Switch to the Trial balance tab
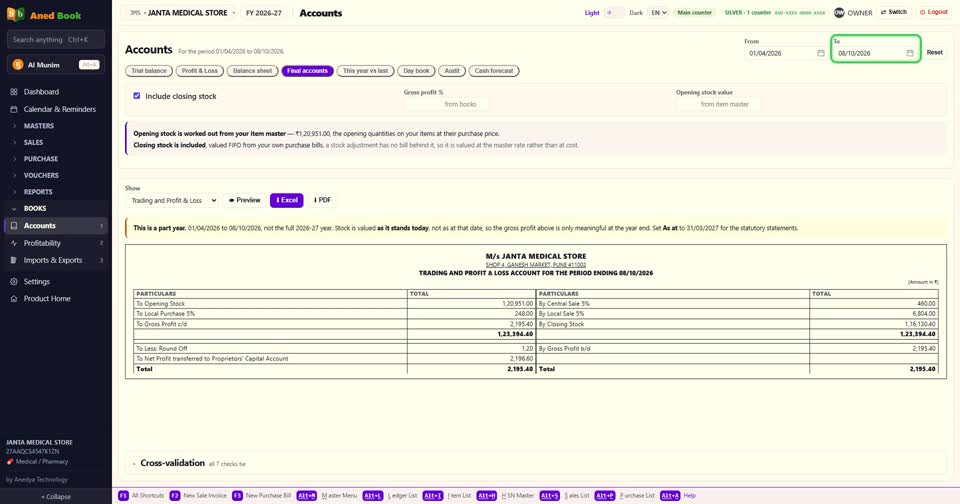This screenshot has height=504, width=960. [149, 71]
